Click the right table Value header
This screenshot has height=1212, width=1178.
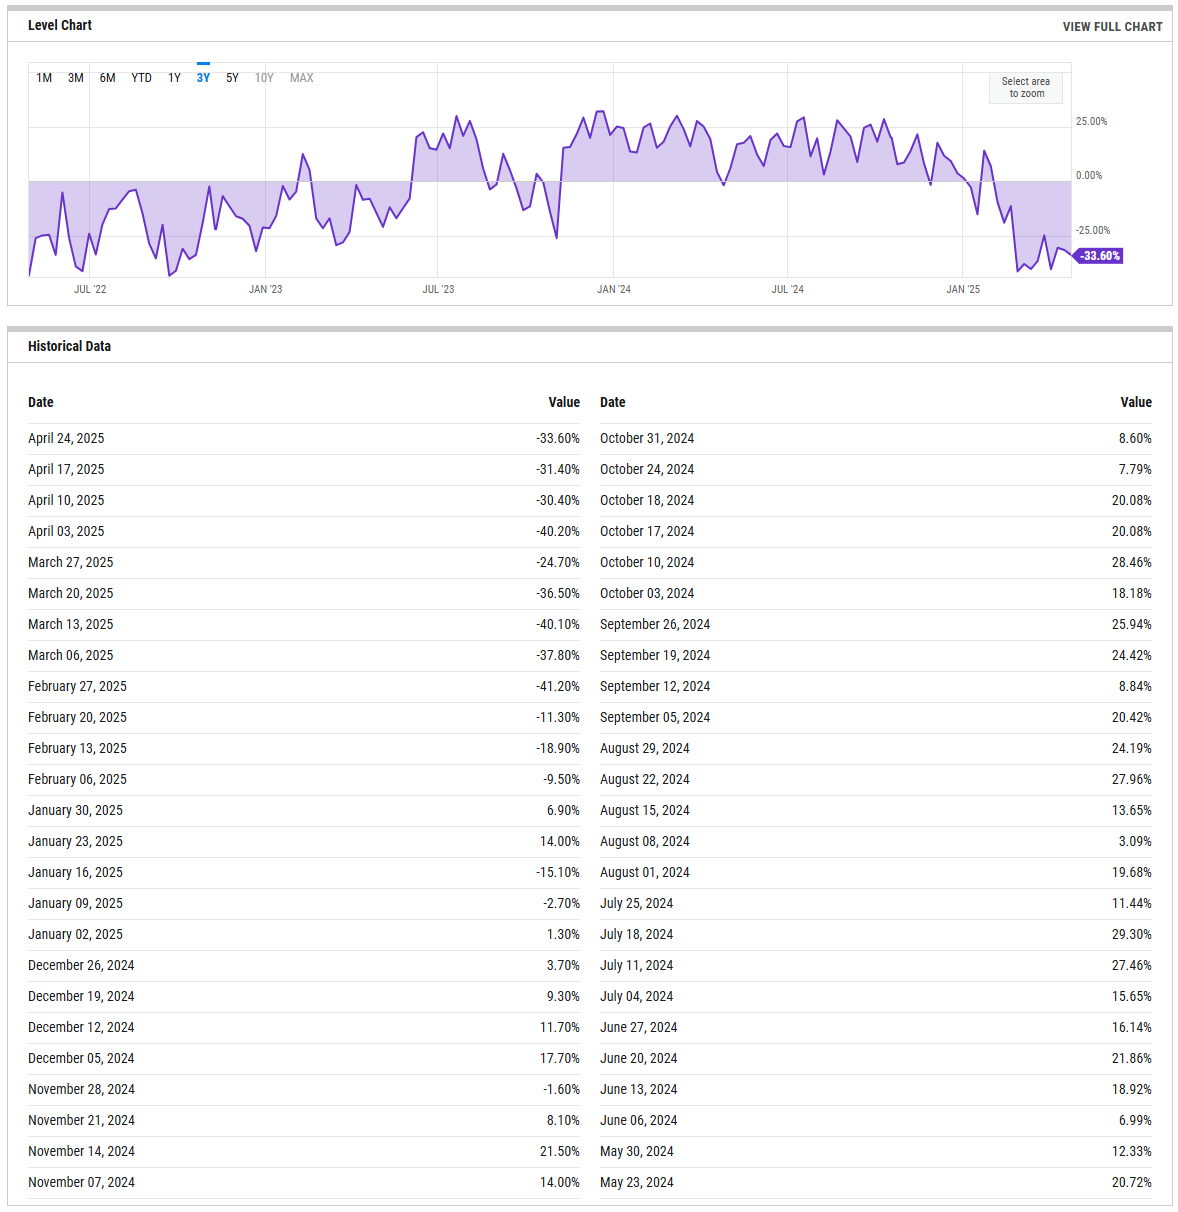1136,402
